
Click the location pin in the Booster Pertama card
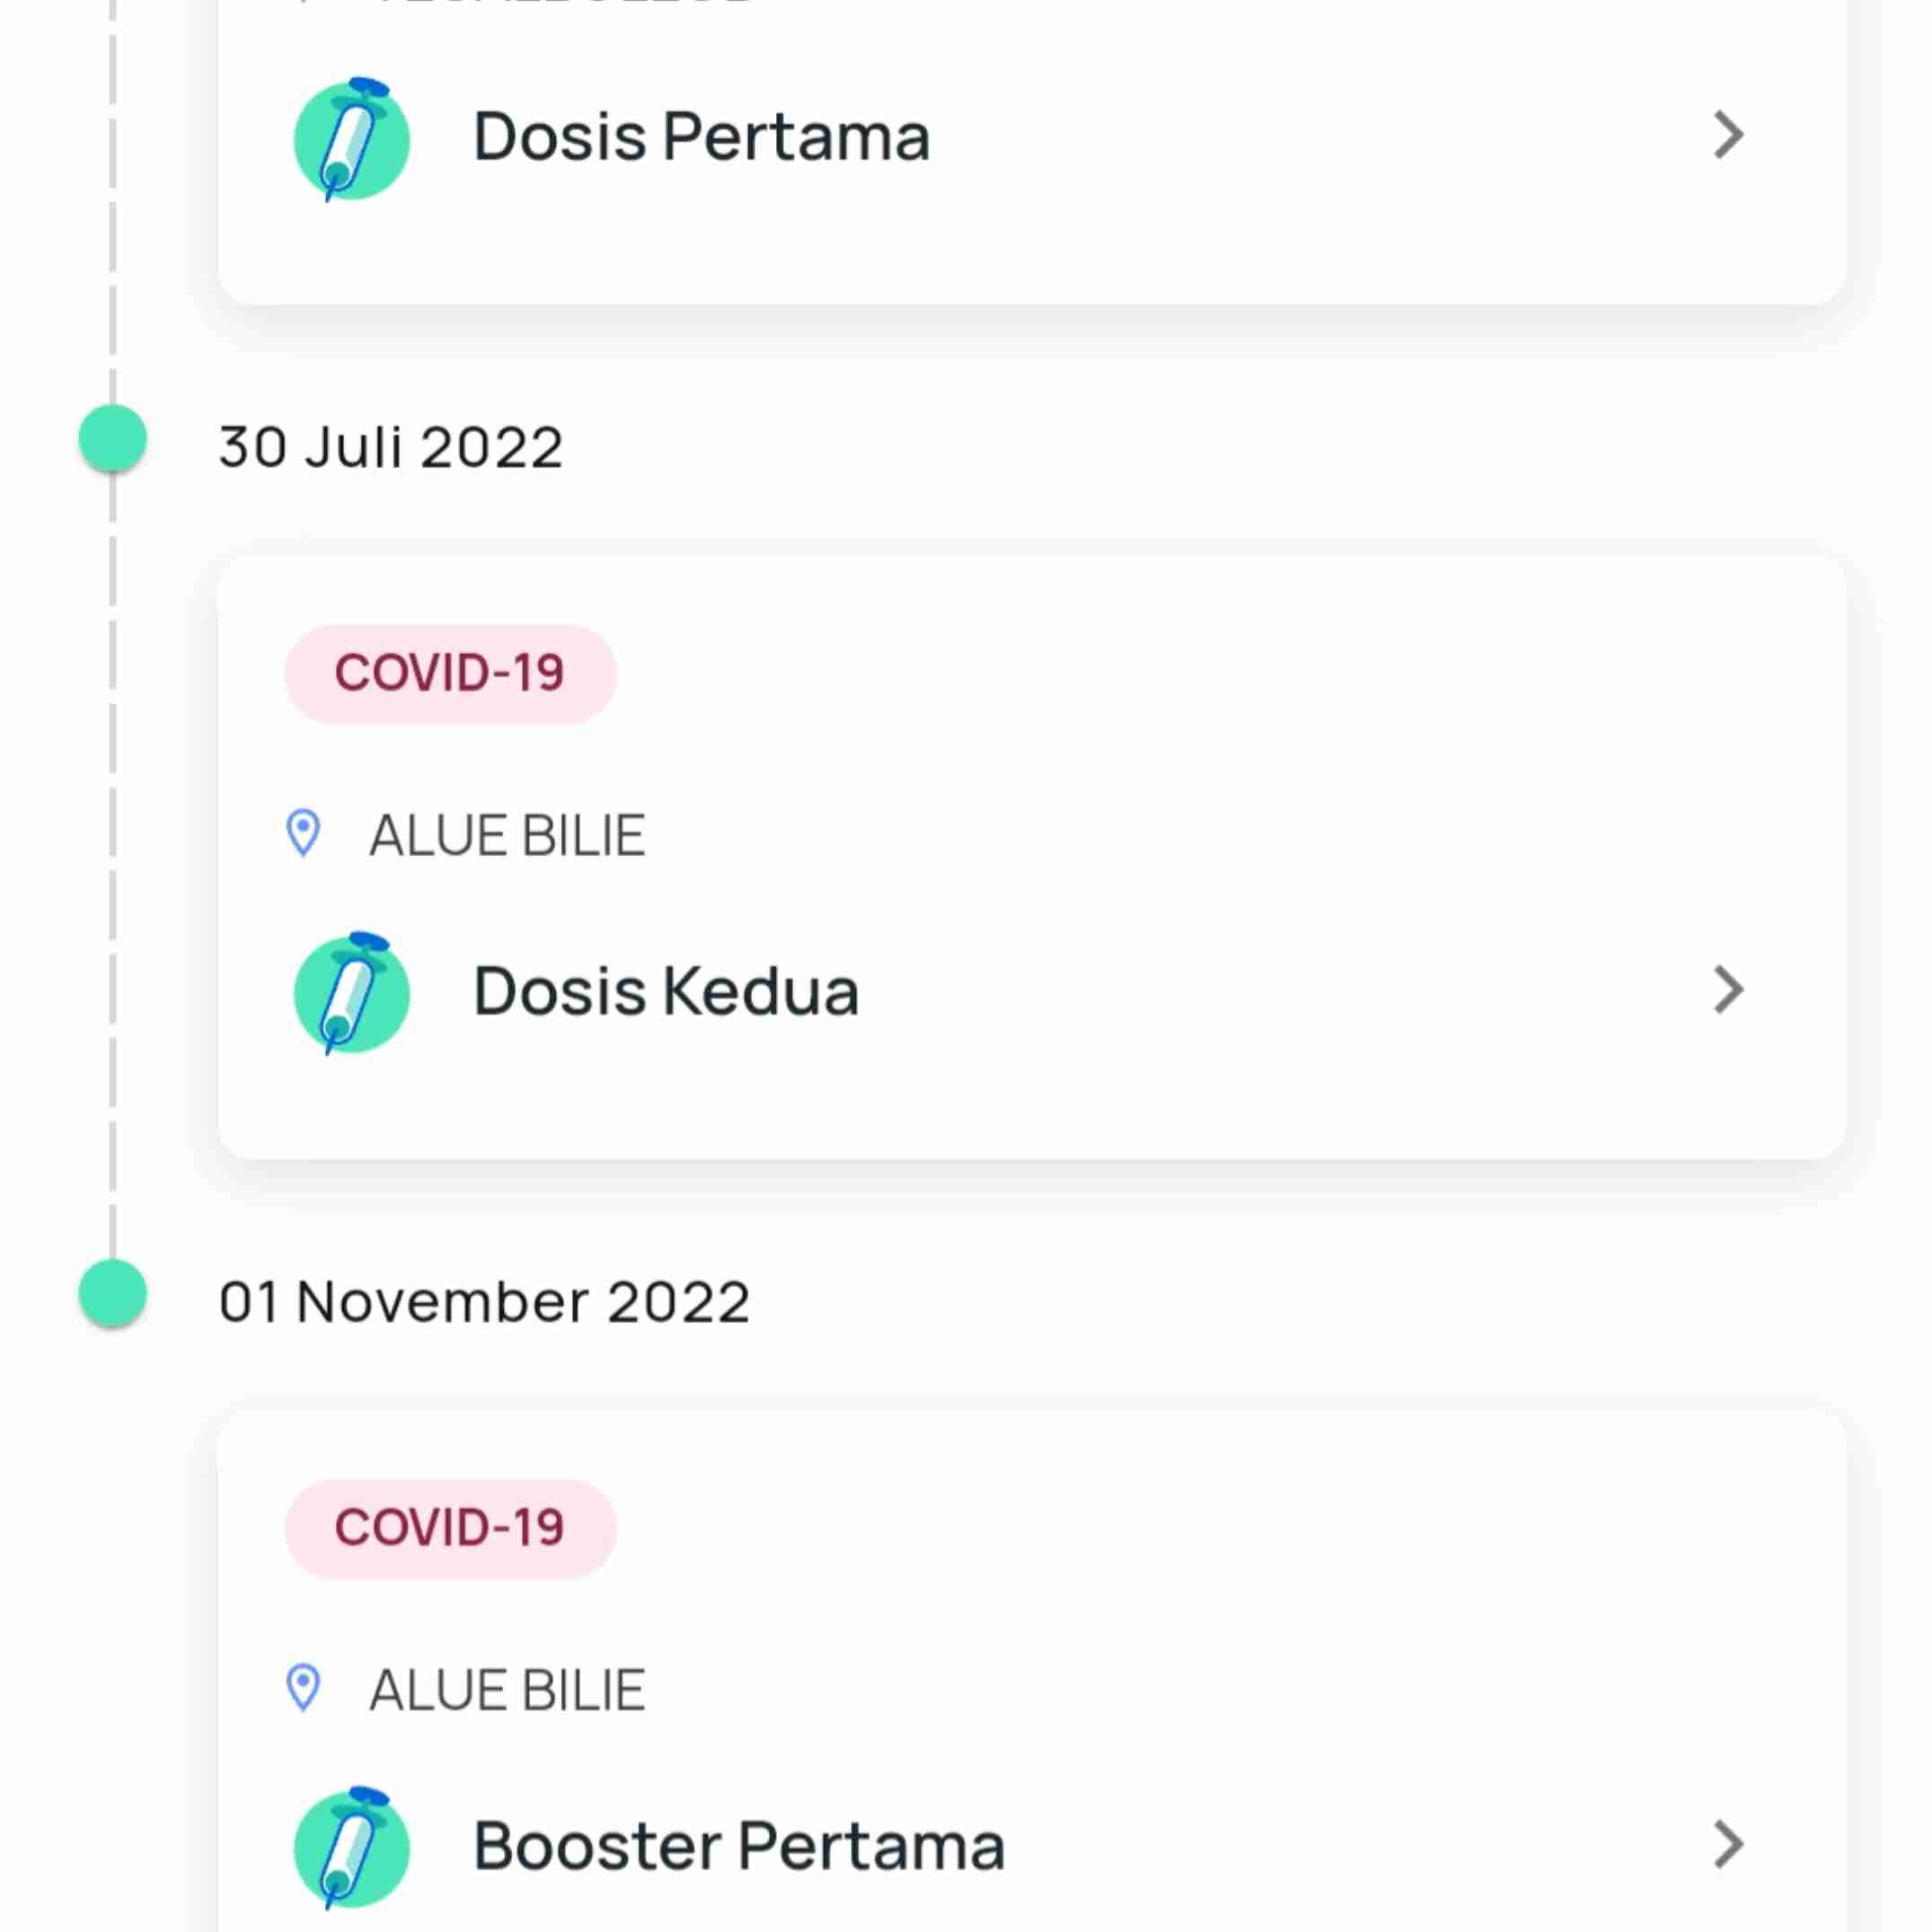(303, 1688)
